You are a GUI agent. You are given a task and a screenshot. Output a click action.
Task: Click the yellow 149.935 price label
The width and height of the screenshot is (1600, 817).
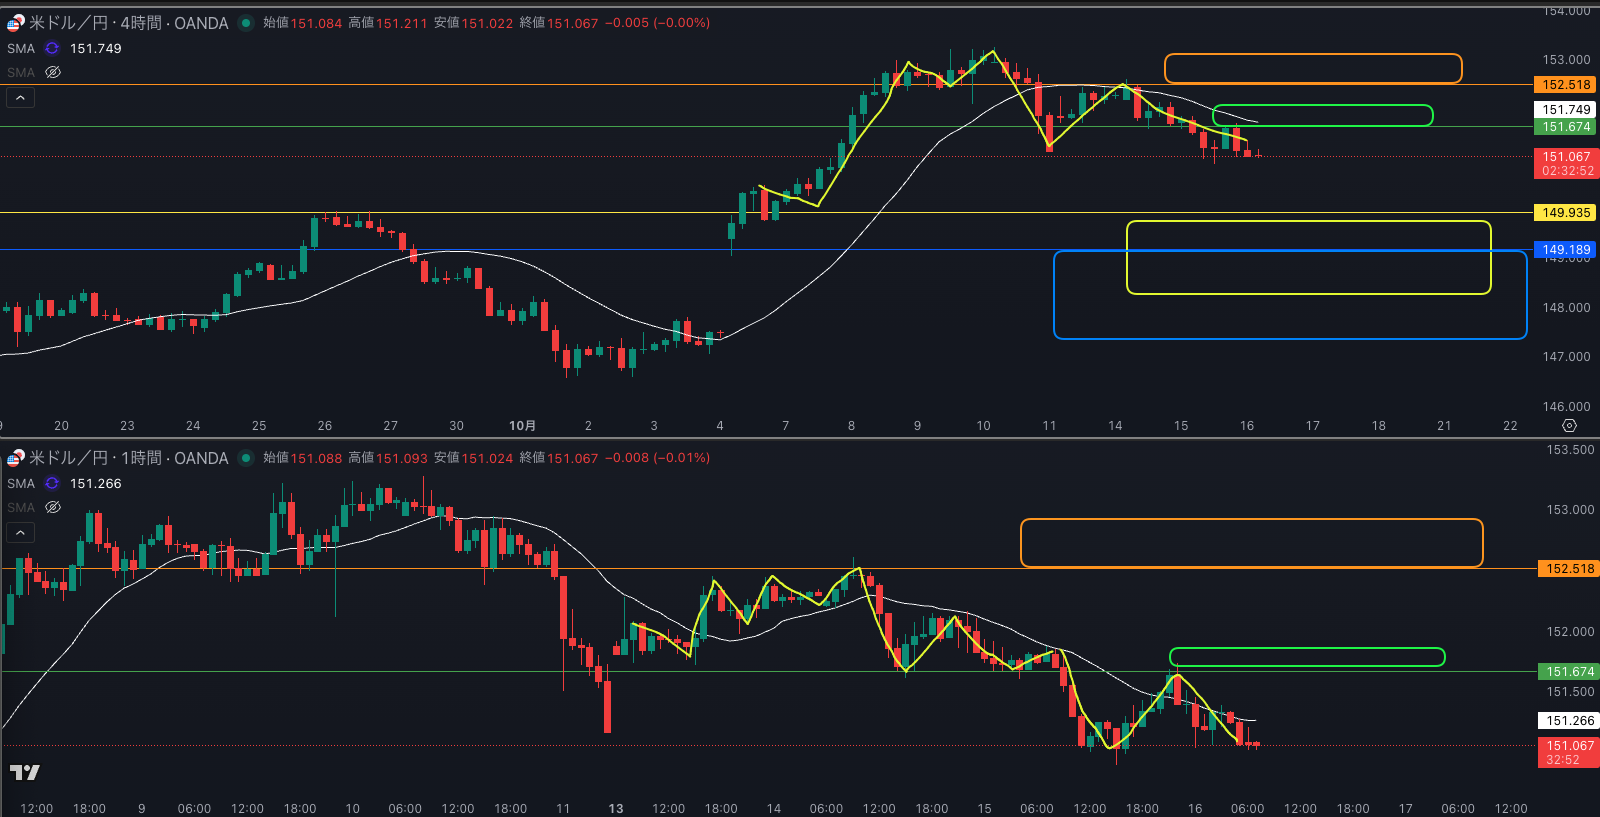point(1565,212)
